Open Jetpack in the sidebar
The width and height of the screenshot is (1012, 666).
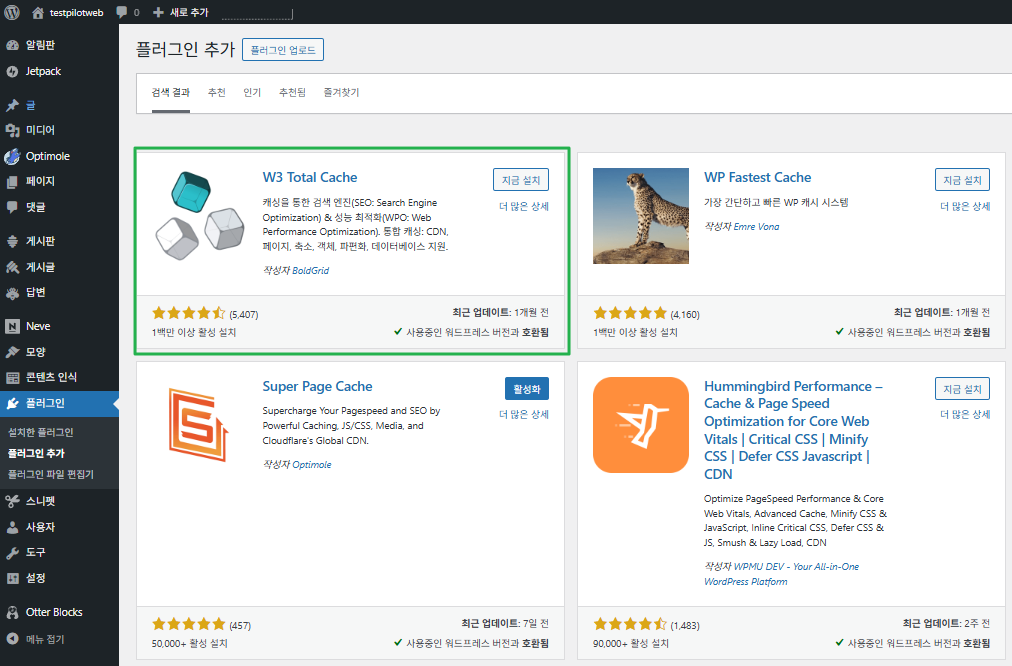pos(43,71)
